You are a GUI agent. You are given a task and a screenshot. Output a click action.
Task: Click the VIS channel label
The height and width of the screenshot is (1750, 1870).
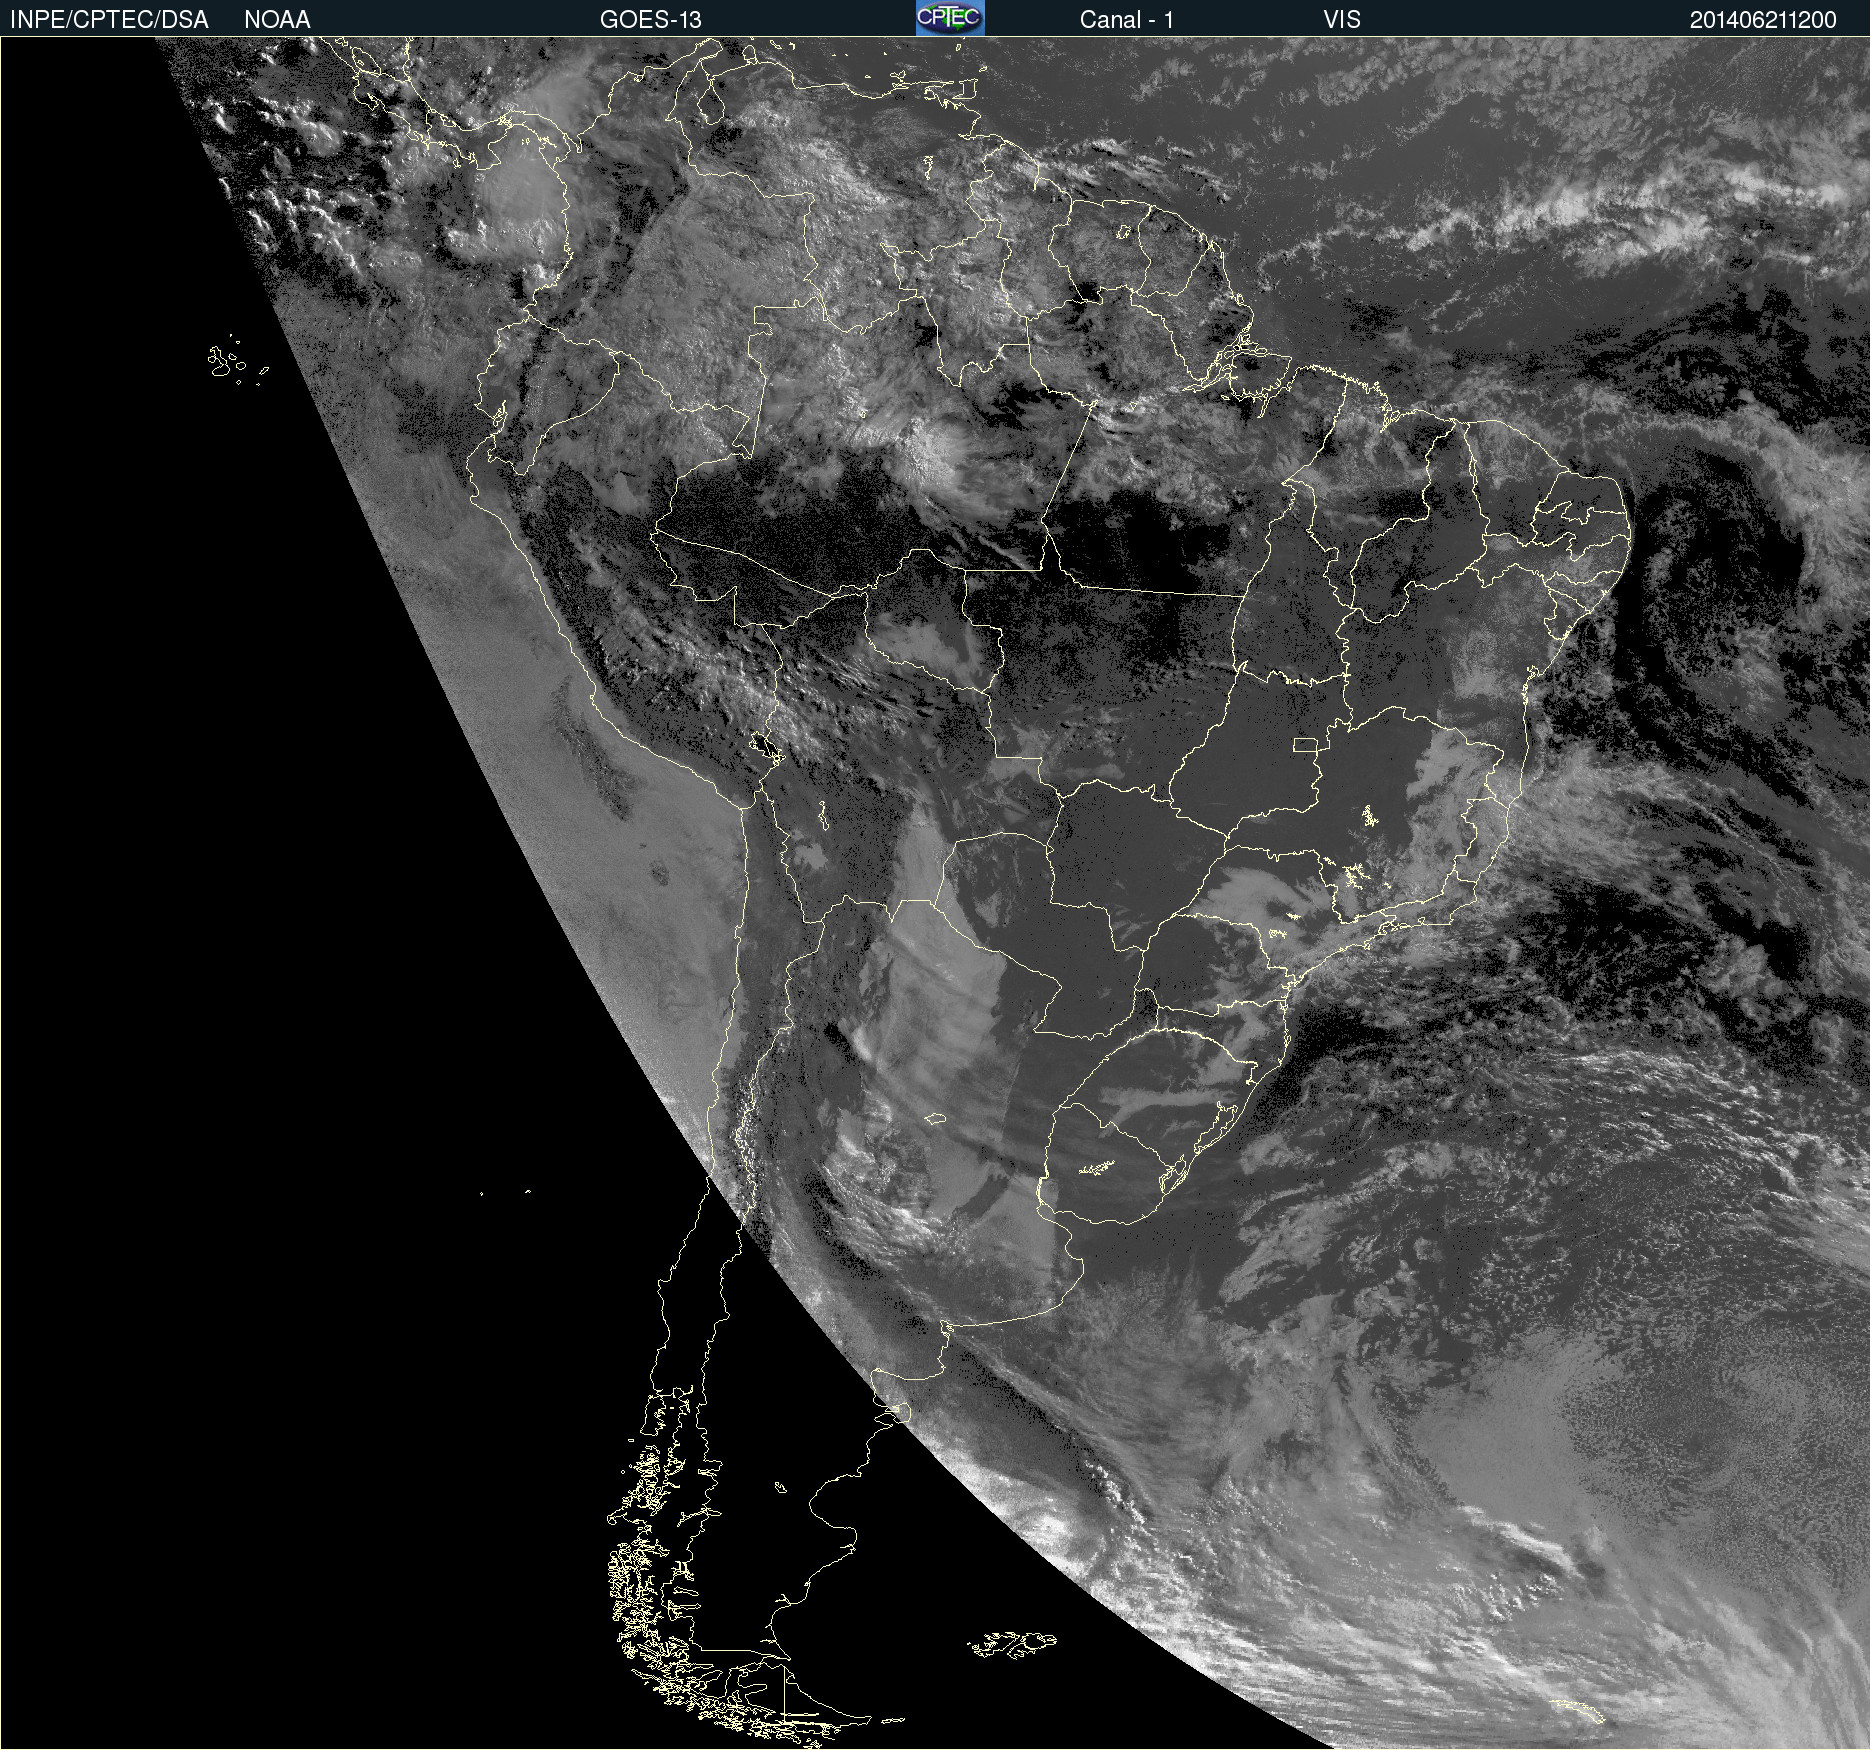[1342, 20]
